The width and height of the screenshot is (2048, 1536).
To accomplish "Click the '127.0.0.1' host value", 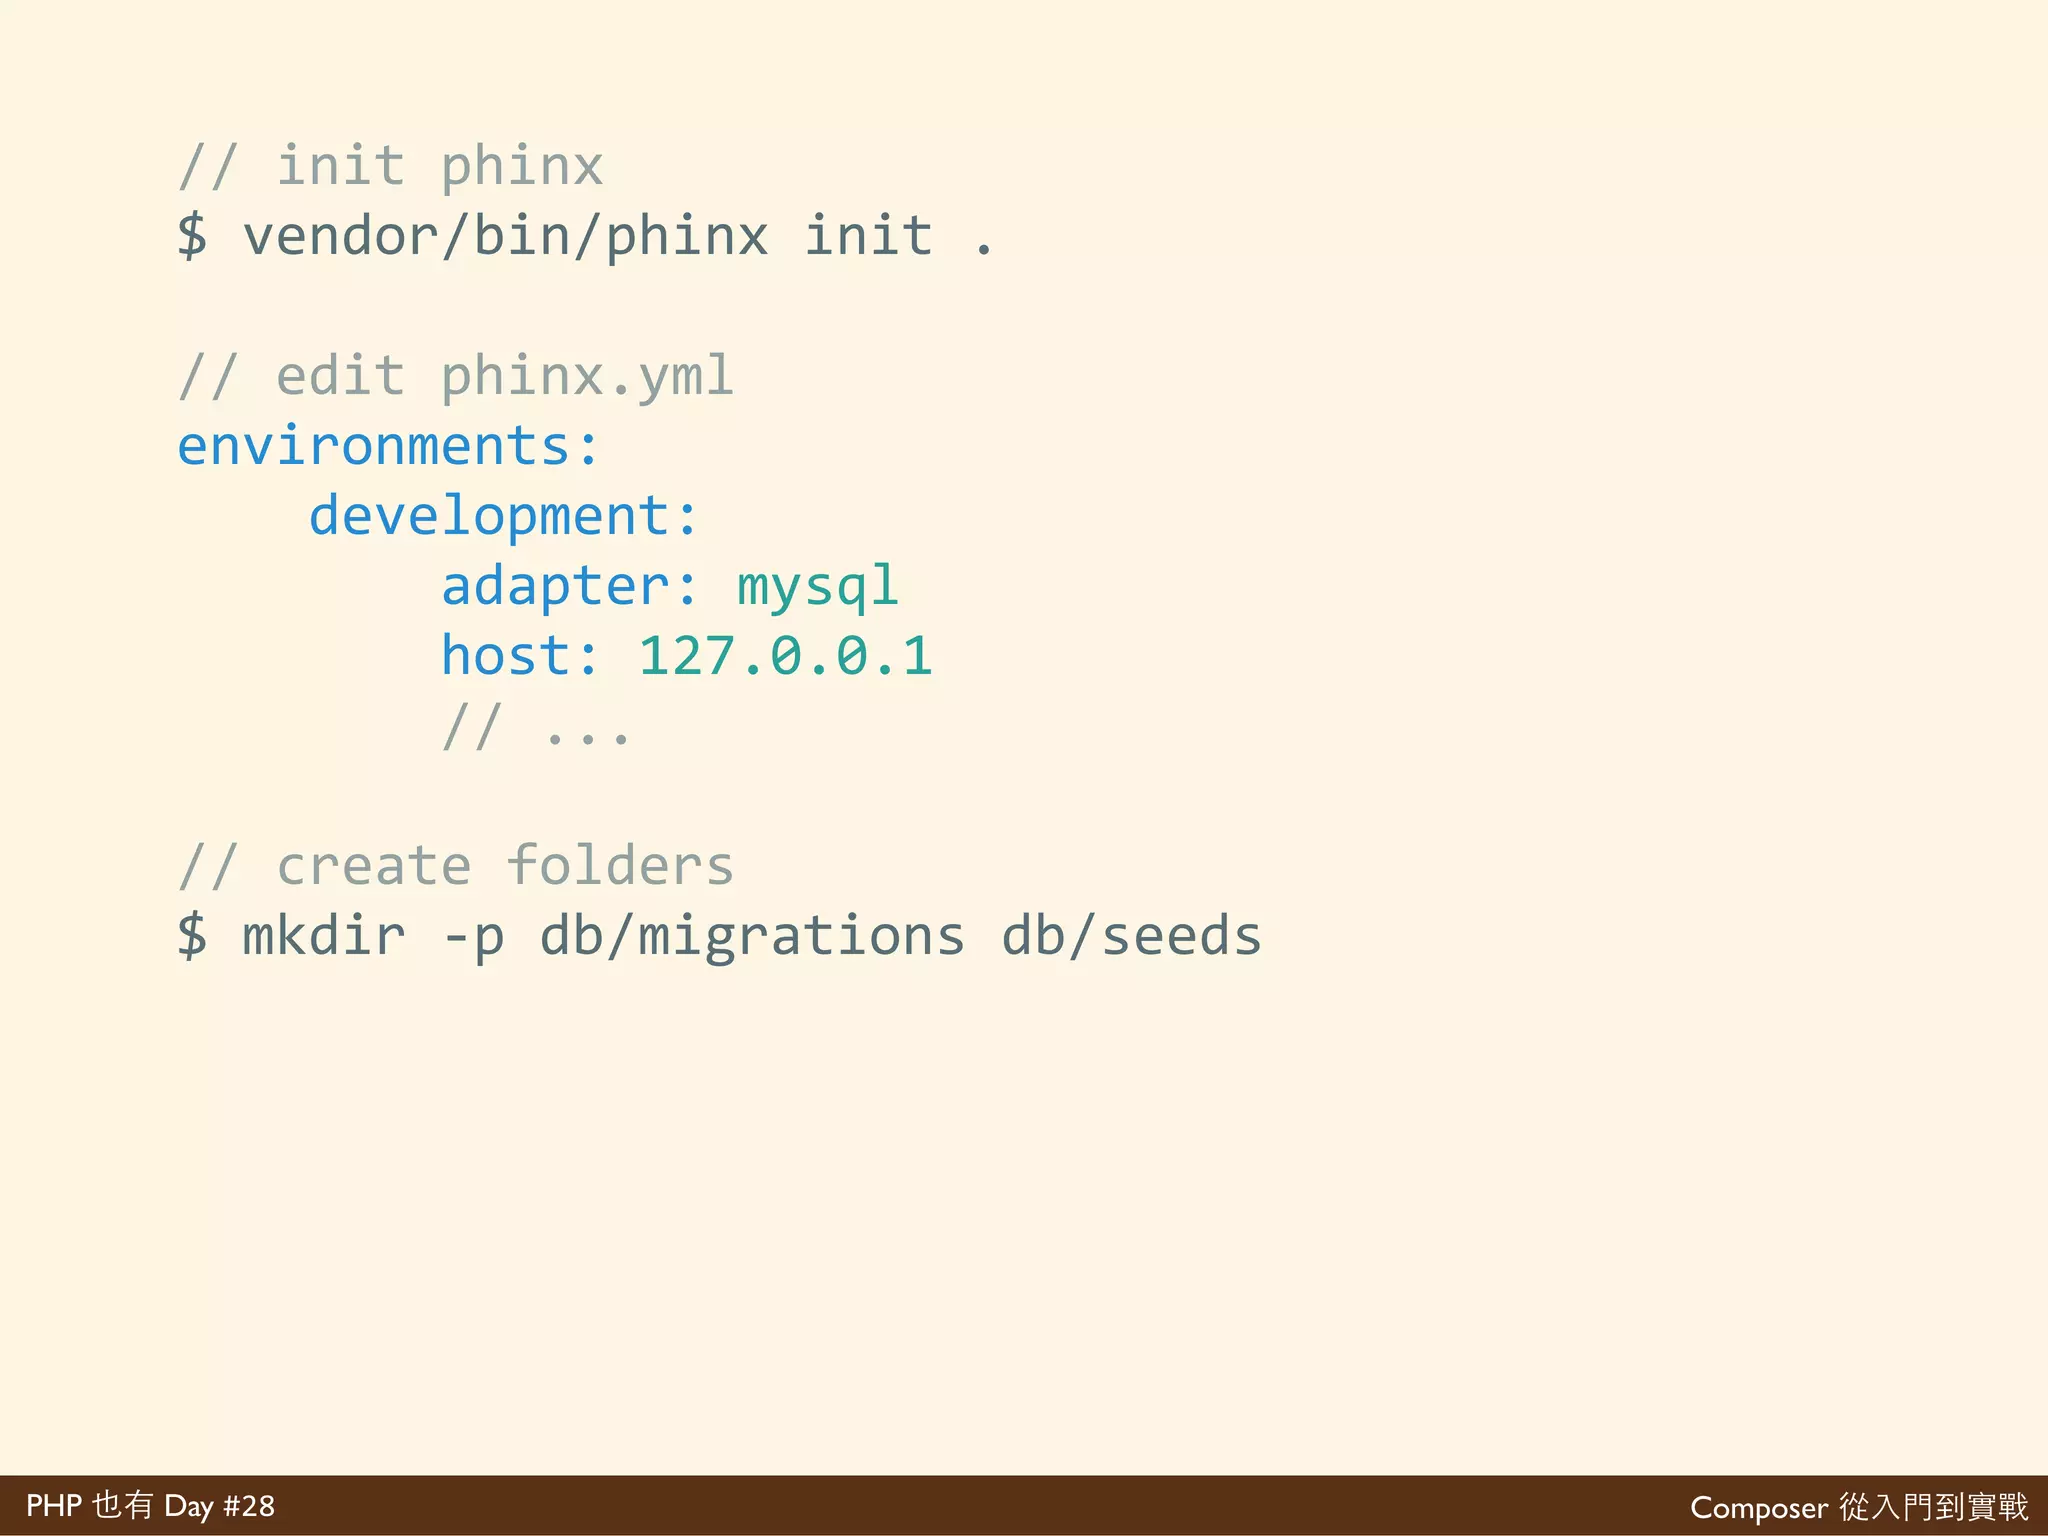I will tap(785, 656).
